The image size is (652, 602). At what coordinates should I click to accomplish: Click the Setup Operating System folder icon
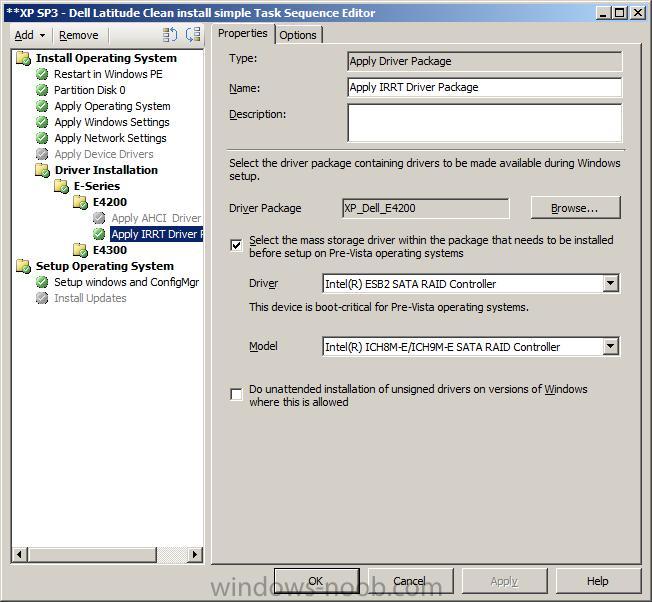click(24, 266)
